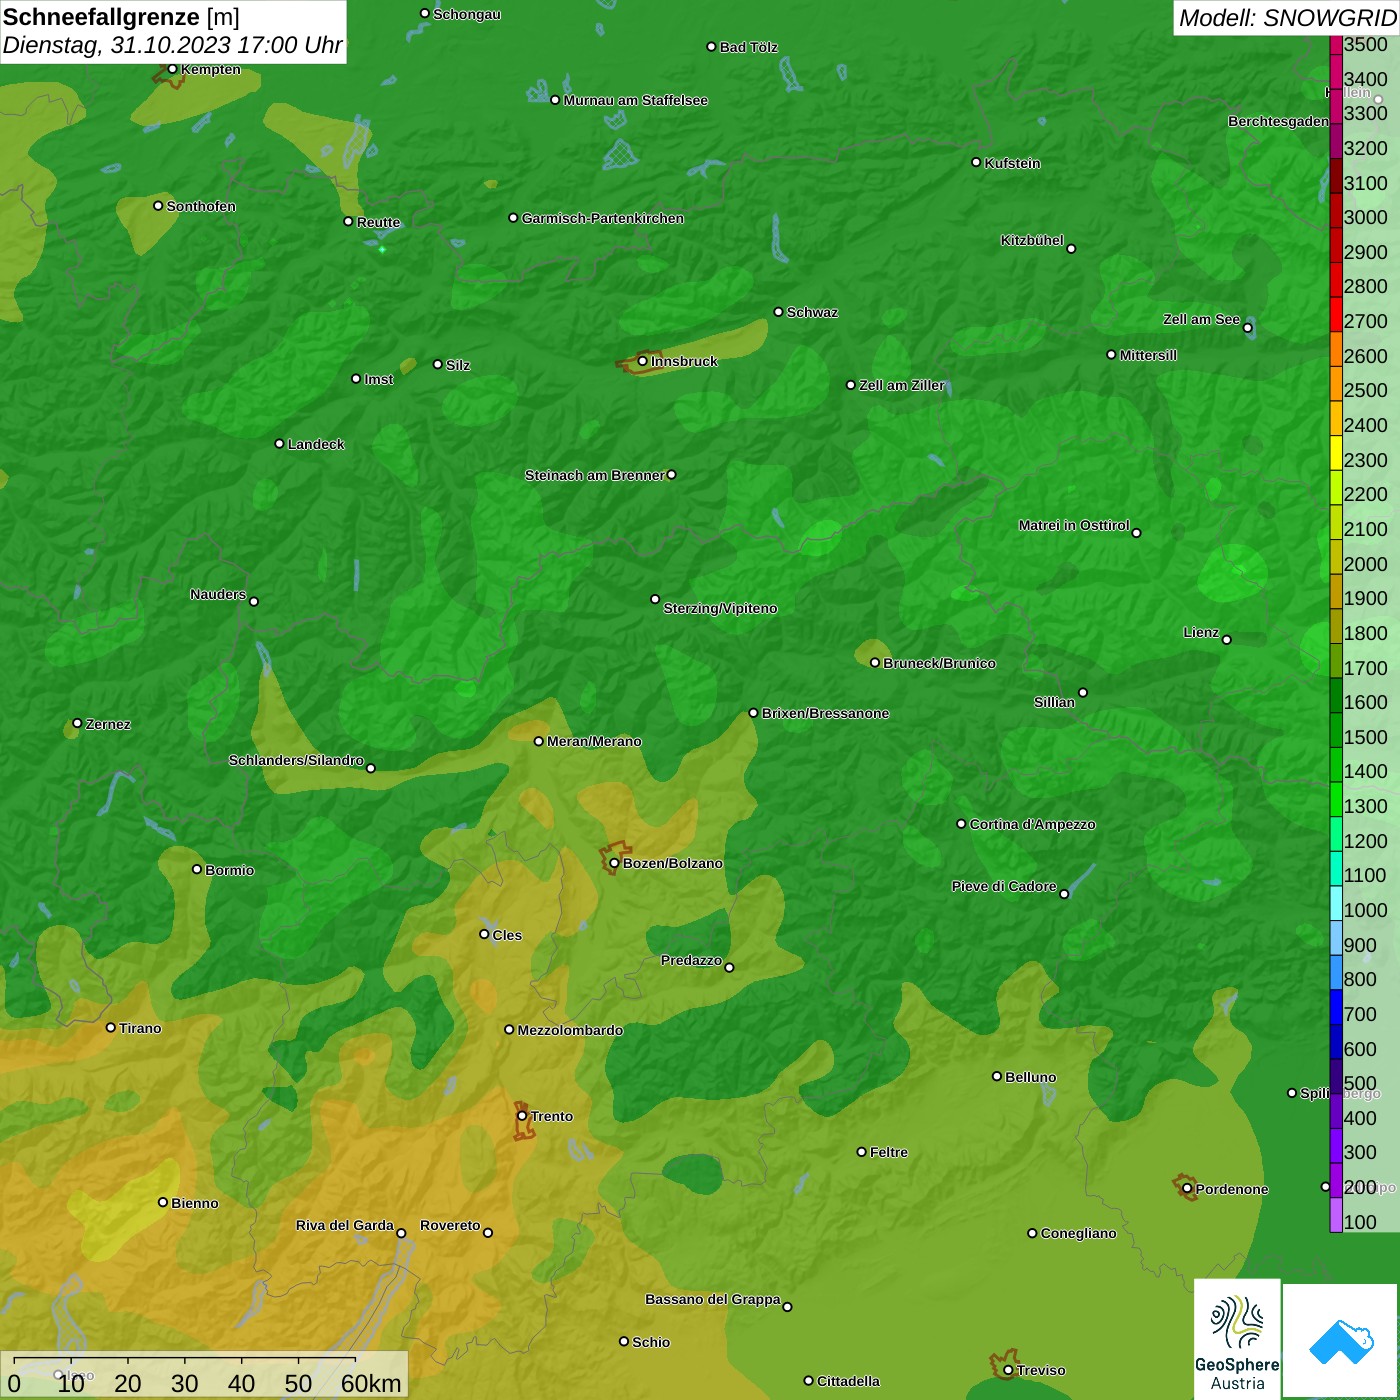Select the 100 m violet legend swatch
The width and height of the screenshot is (1400, 1400).
point(1336,1214)
